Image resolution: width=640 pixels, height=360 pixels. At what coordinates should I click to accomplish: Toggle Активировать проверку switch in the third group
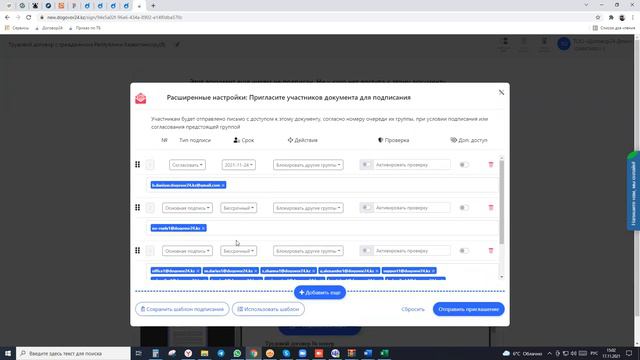click(366, 250)
